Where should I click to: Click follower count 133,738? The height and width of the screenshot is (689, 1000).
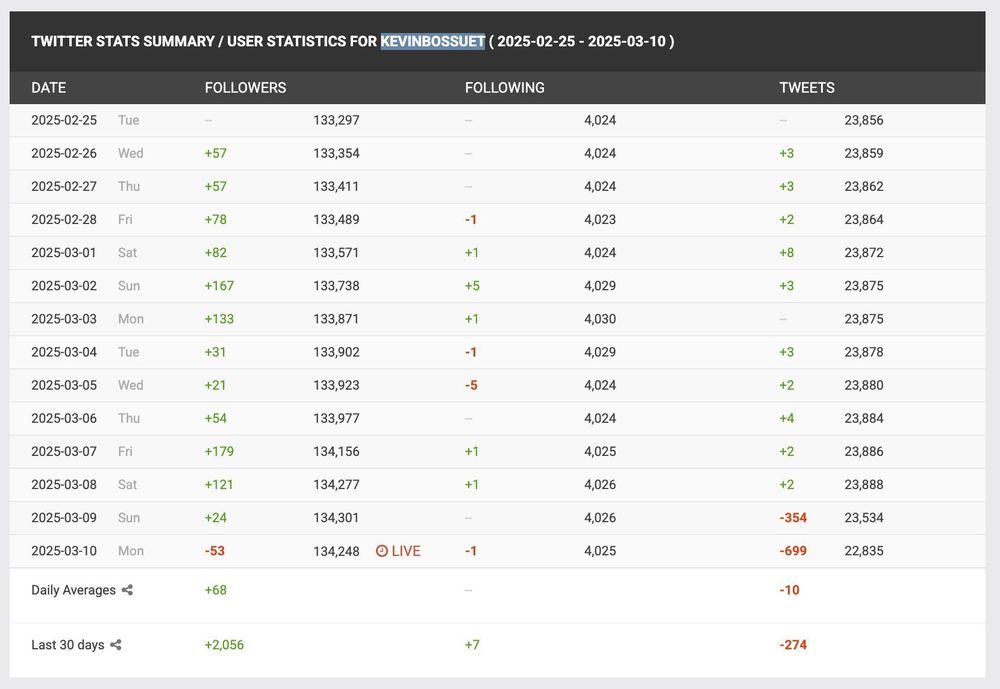tap(336, 286)
